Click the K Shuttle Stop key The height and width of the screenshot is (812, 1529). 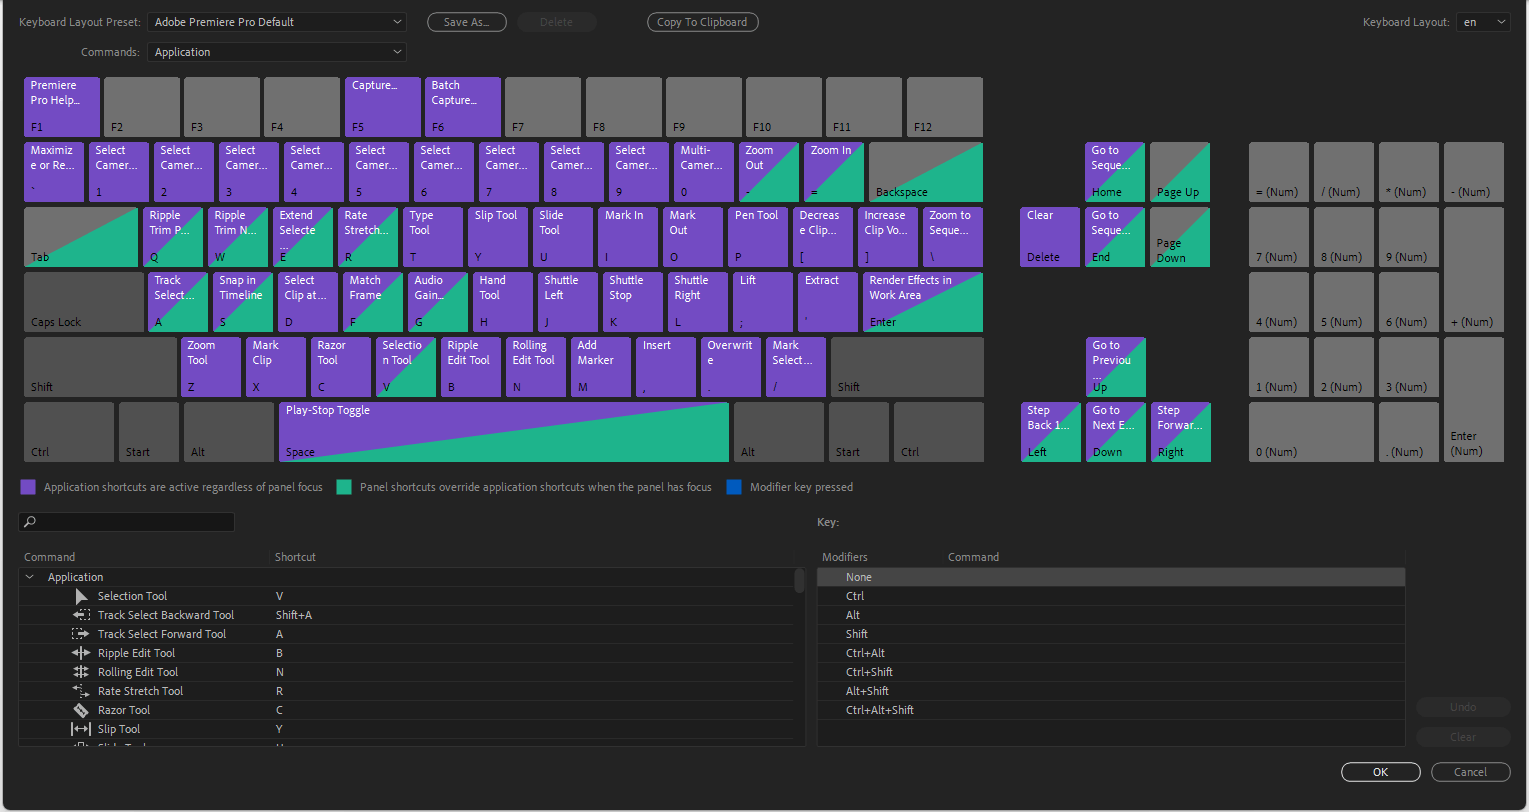click(x=634, y=302)
